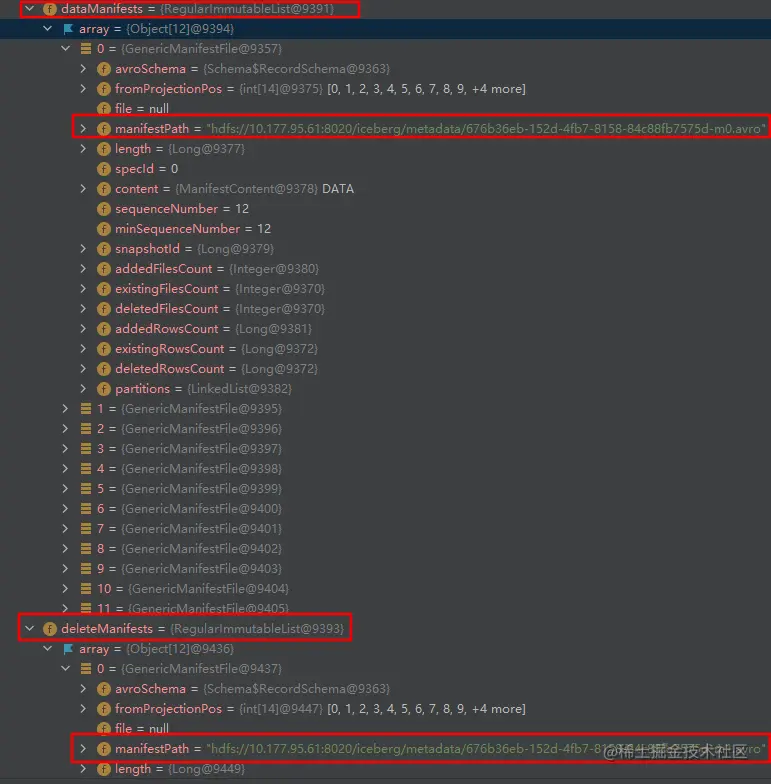771x784 pixels.
Task: Expand element 4 GenericManifestFile@9398
Action: point(65,468)
